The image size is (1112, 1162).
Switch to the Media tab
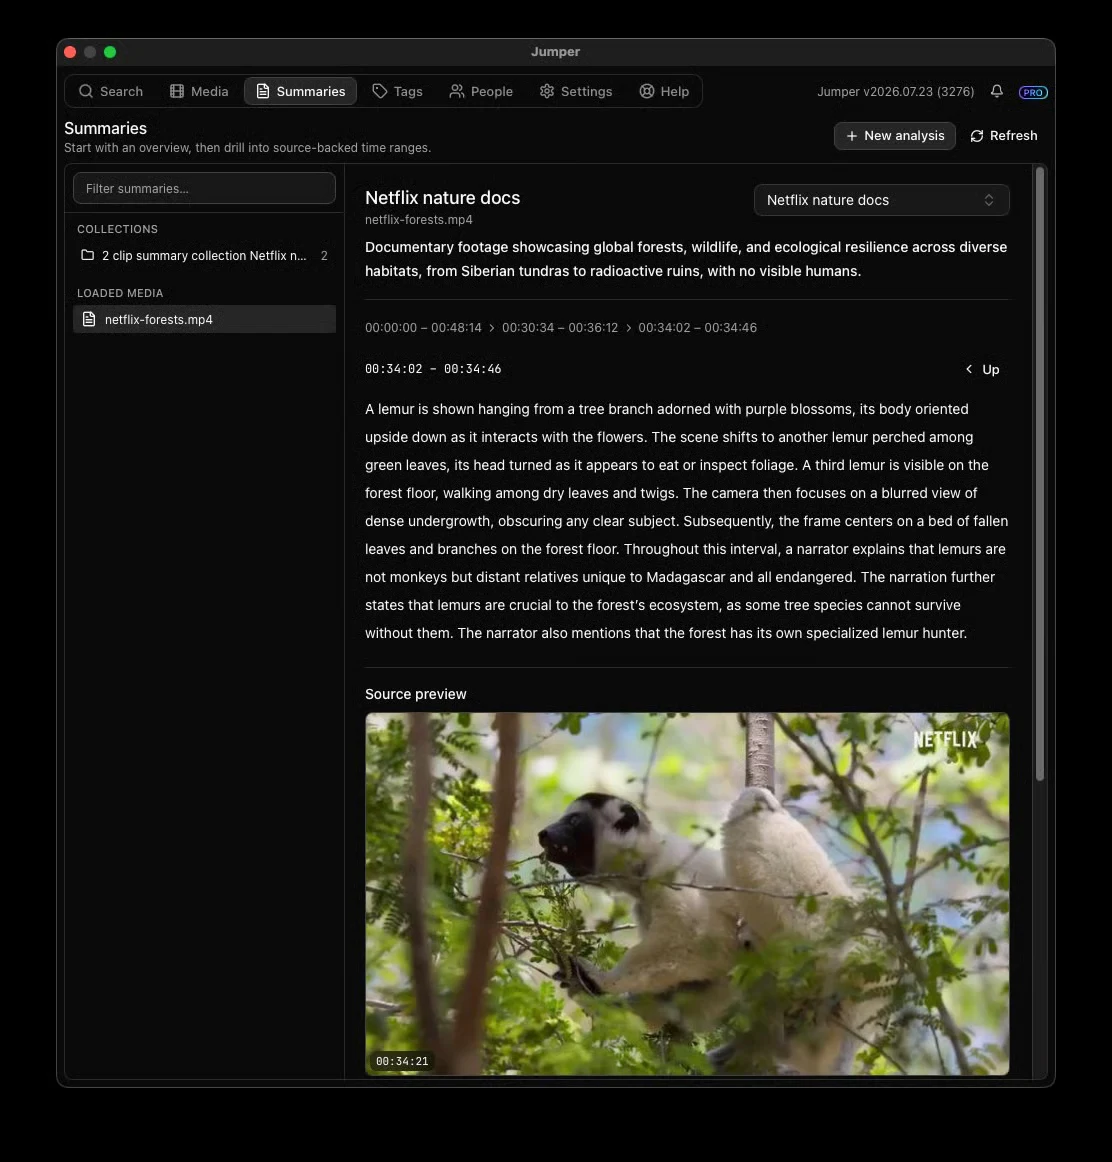tap(199, 91)
